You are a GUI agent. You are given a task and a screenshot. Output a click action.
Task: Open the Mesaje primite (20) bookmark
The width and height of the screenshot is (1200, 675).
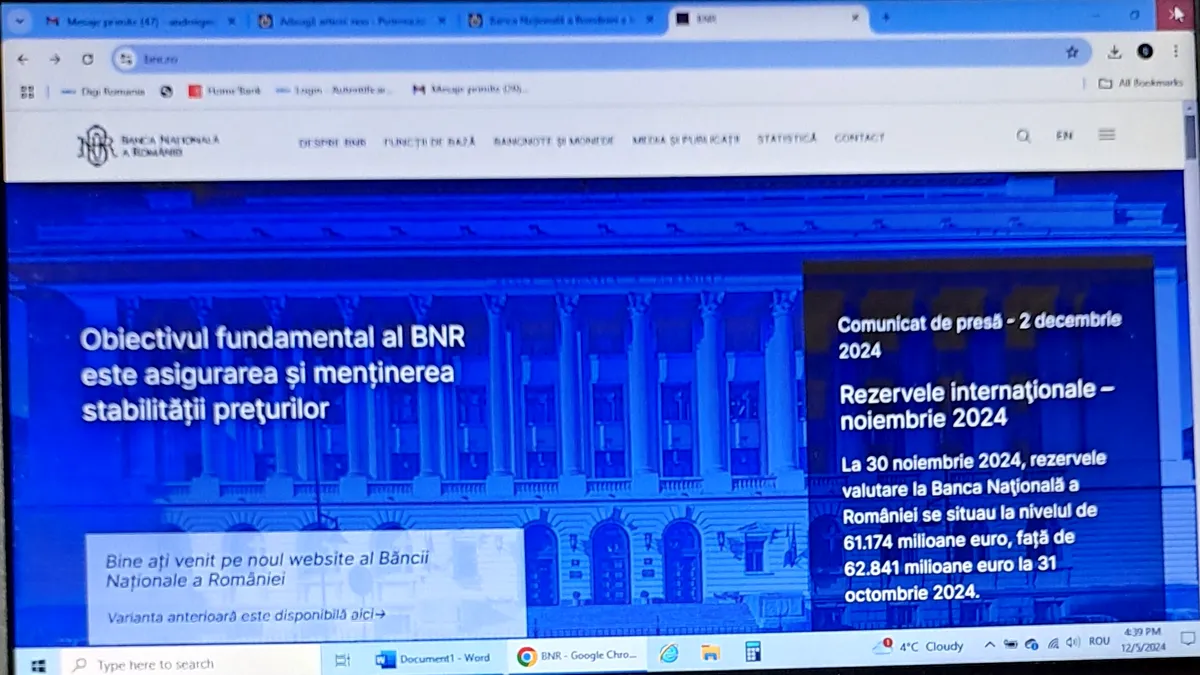coord(470,90)
